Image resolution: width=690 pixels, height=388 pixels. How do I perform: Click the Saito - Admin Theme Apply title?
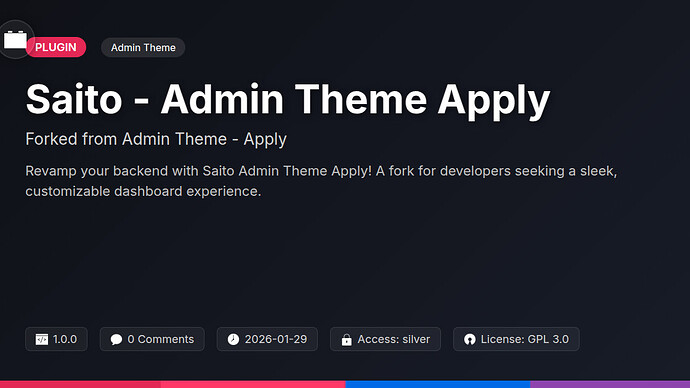[x=288, y=100]
